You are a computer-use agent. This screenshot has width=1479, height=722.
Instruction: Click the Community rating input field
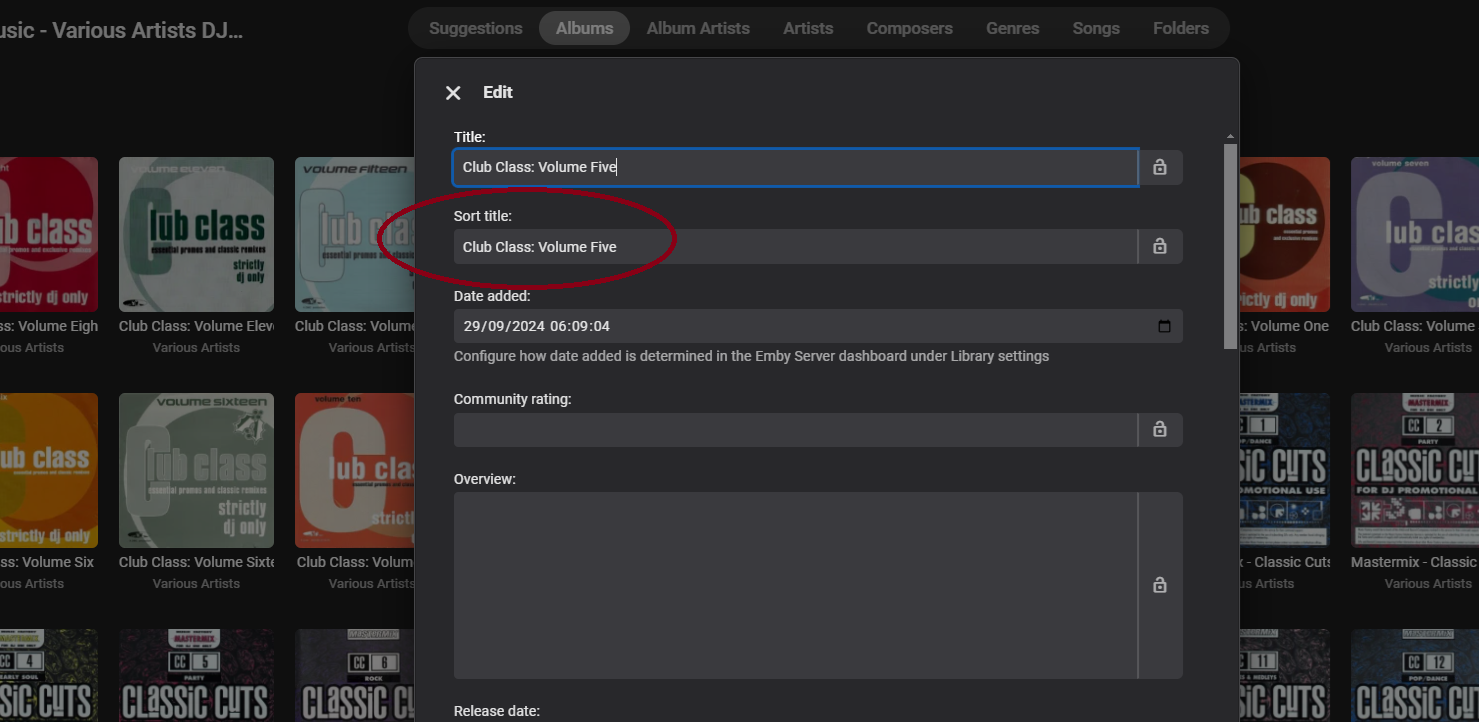[794, 429]
